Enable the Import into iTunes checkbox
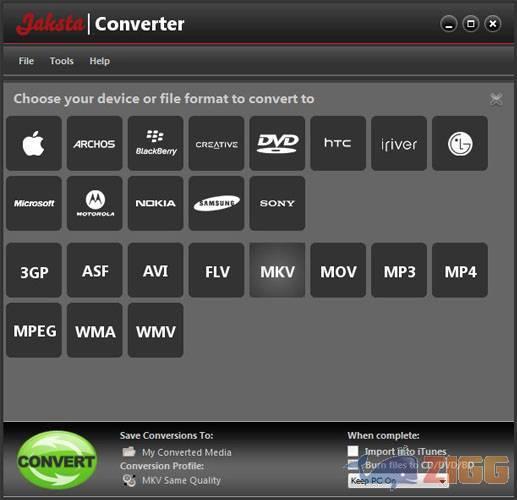This screenshot has height=500, width=517. [x=353, y=451]
